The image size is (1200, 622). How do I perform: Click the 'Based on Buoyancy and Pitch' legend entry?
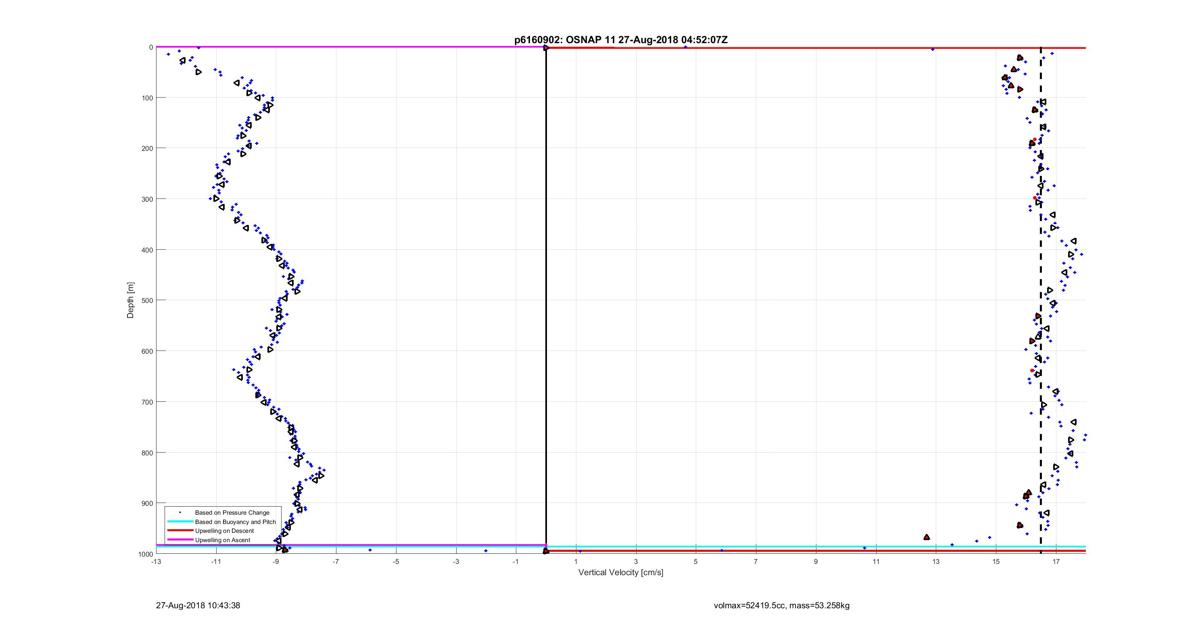pyautogui.click(x=235, y=522)
